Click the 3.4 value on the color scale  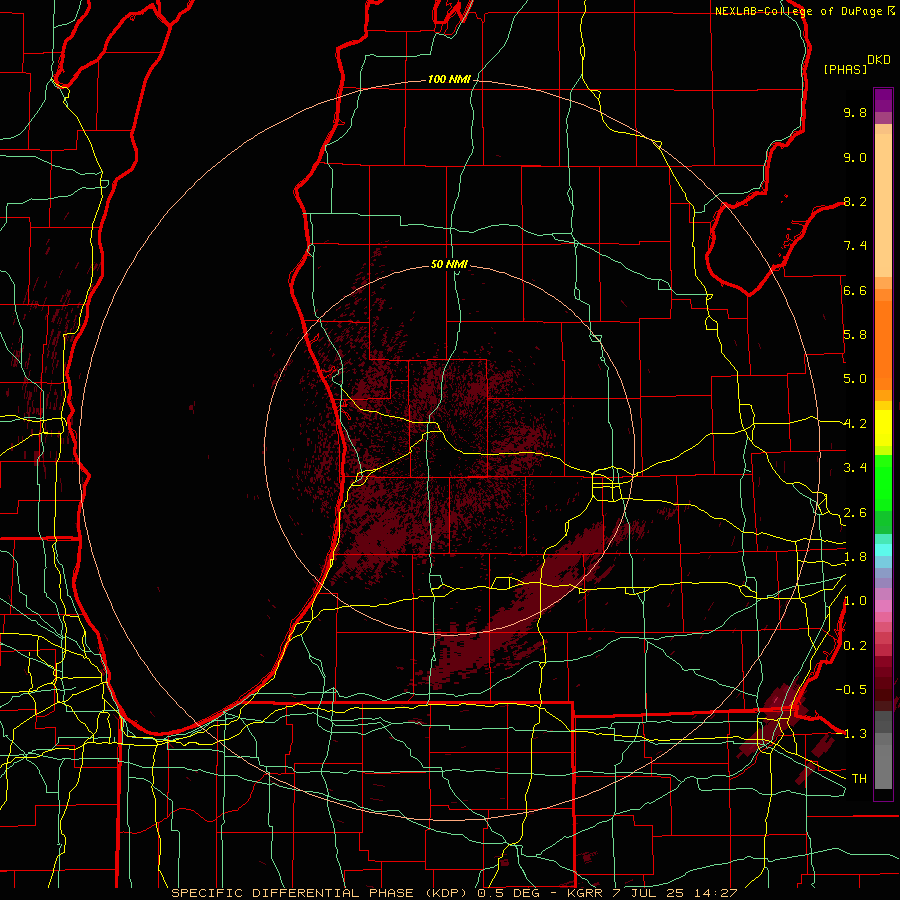click(855, 468)
